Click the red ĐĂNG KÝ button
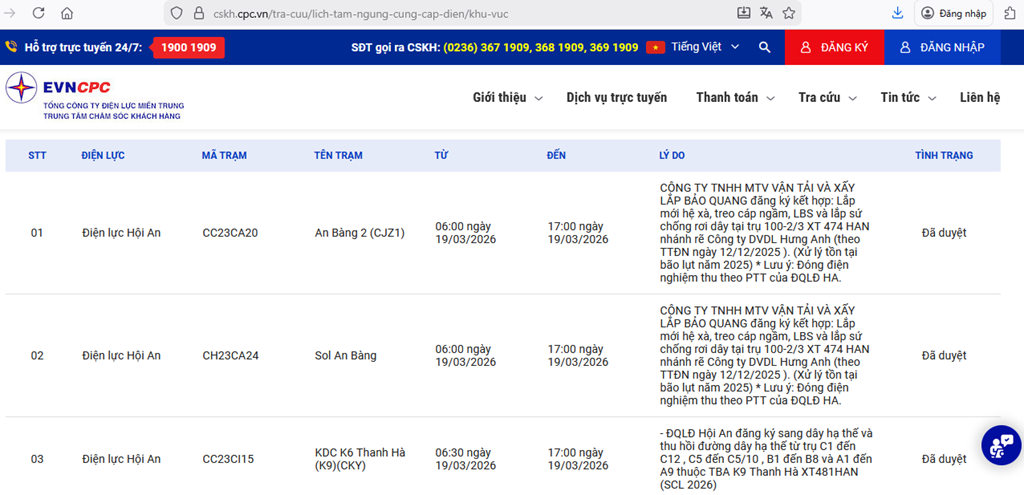 coord(834,47)
